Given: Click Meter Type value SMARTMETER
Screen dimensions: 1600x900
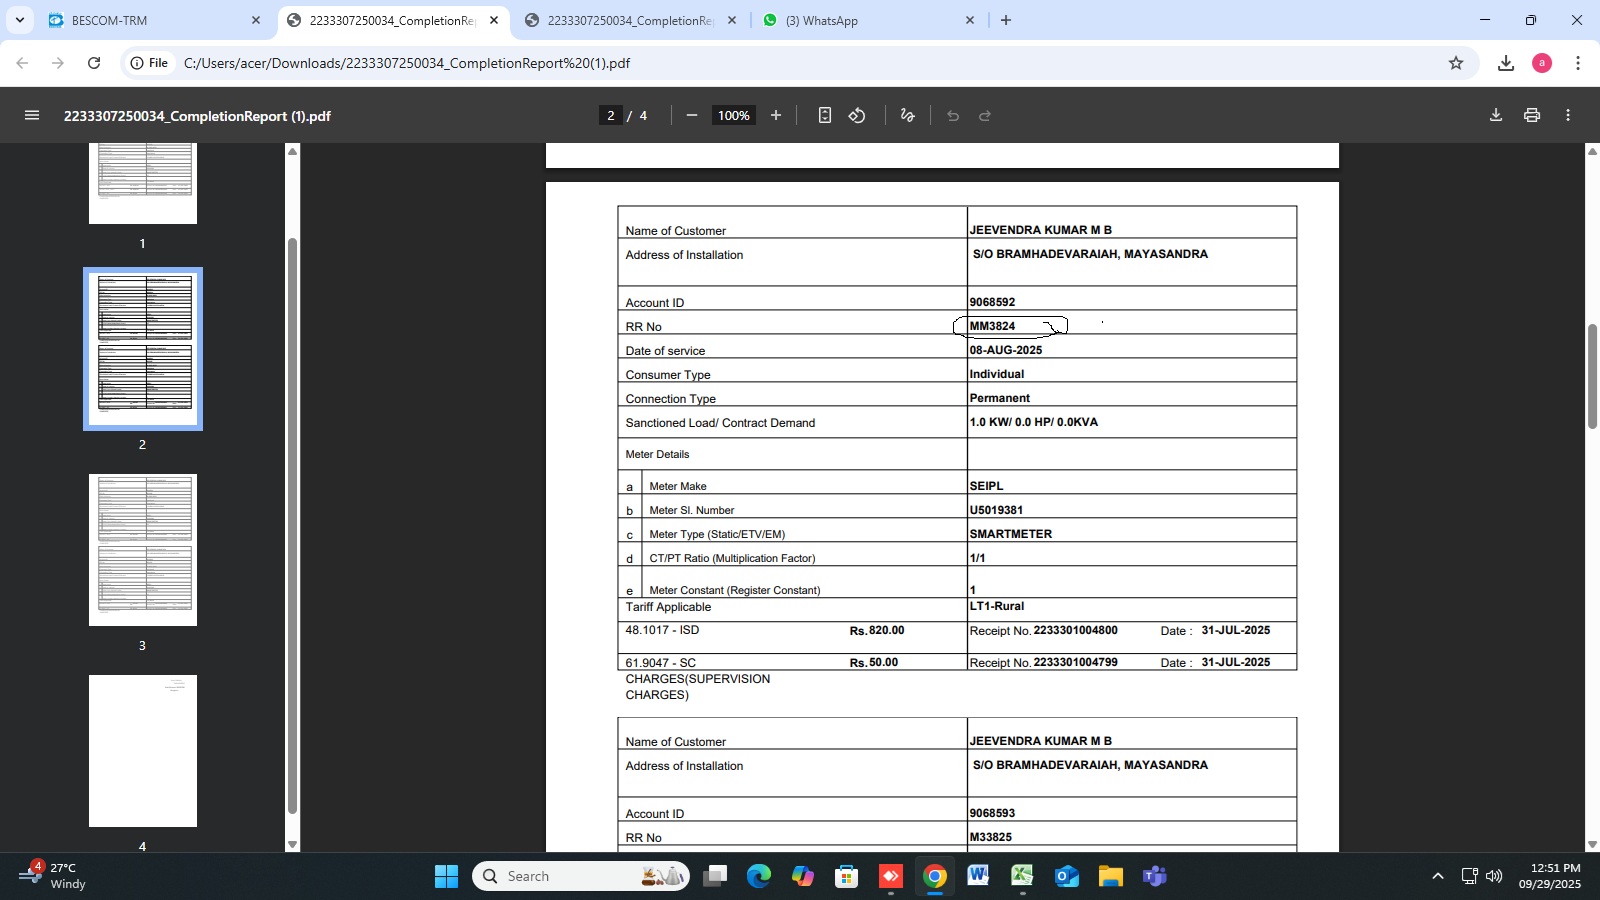Looking at the screenshot, I should (1011, 534).
